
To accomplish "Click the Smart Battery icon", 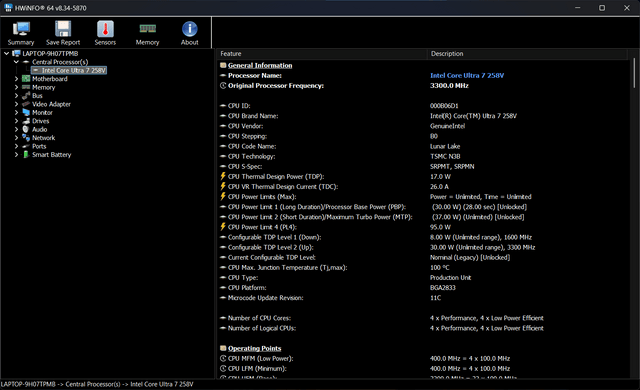I will [x=26, y=155].
